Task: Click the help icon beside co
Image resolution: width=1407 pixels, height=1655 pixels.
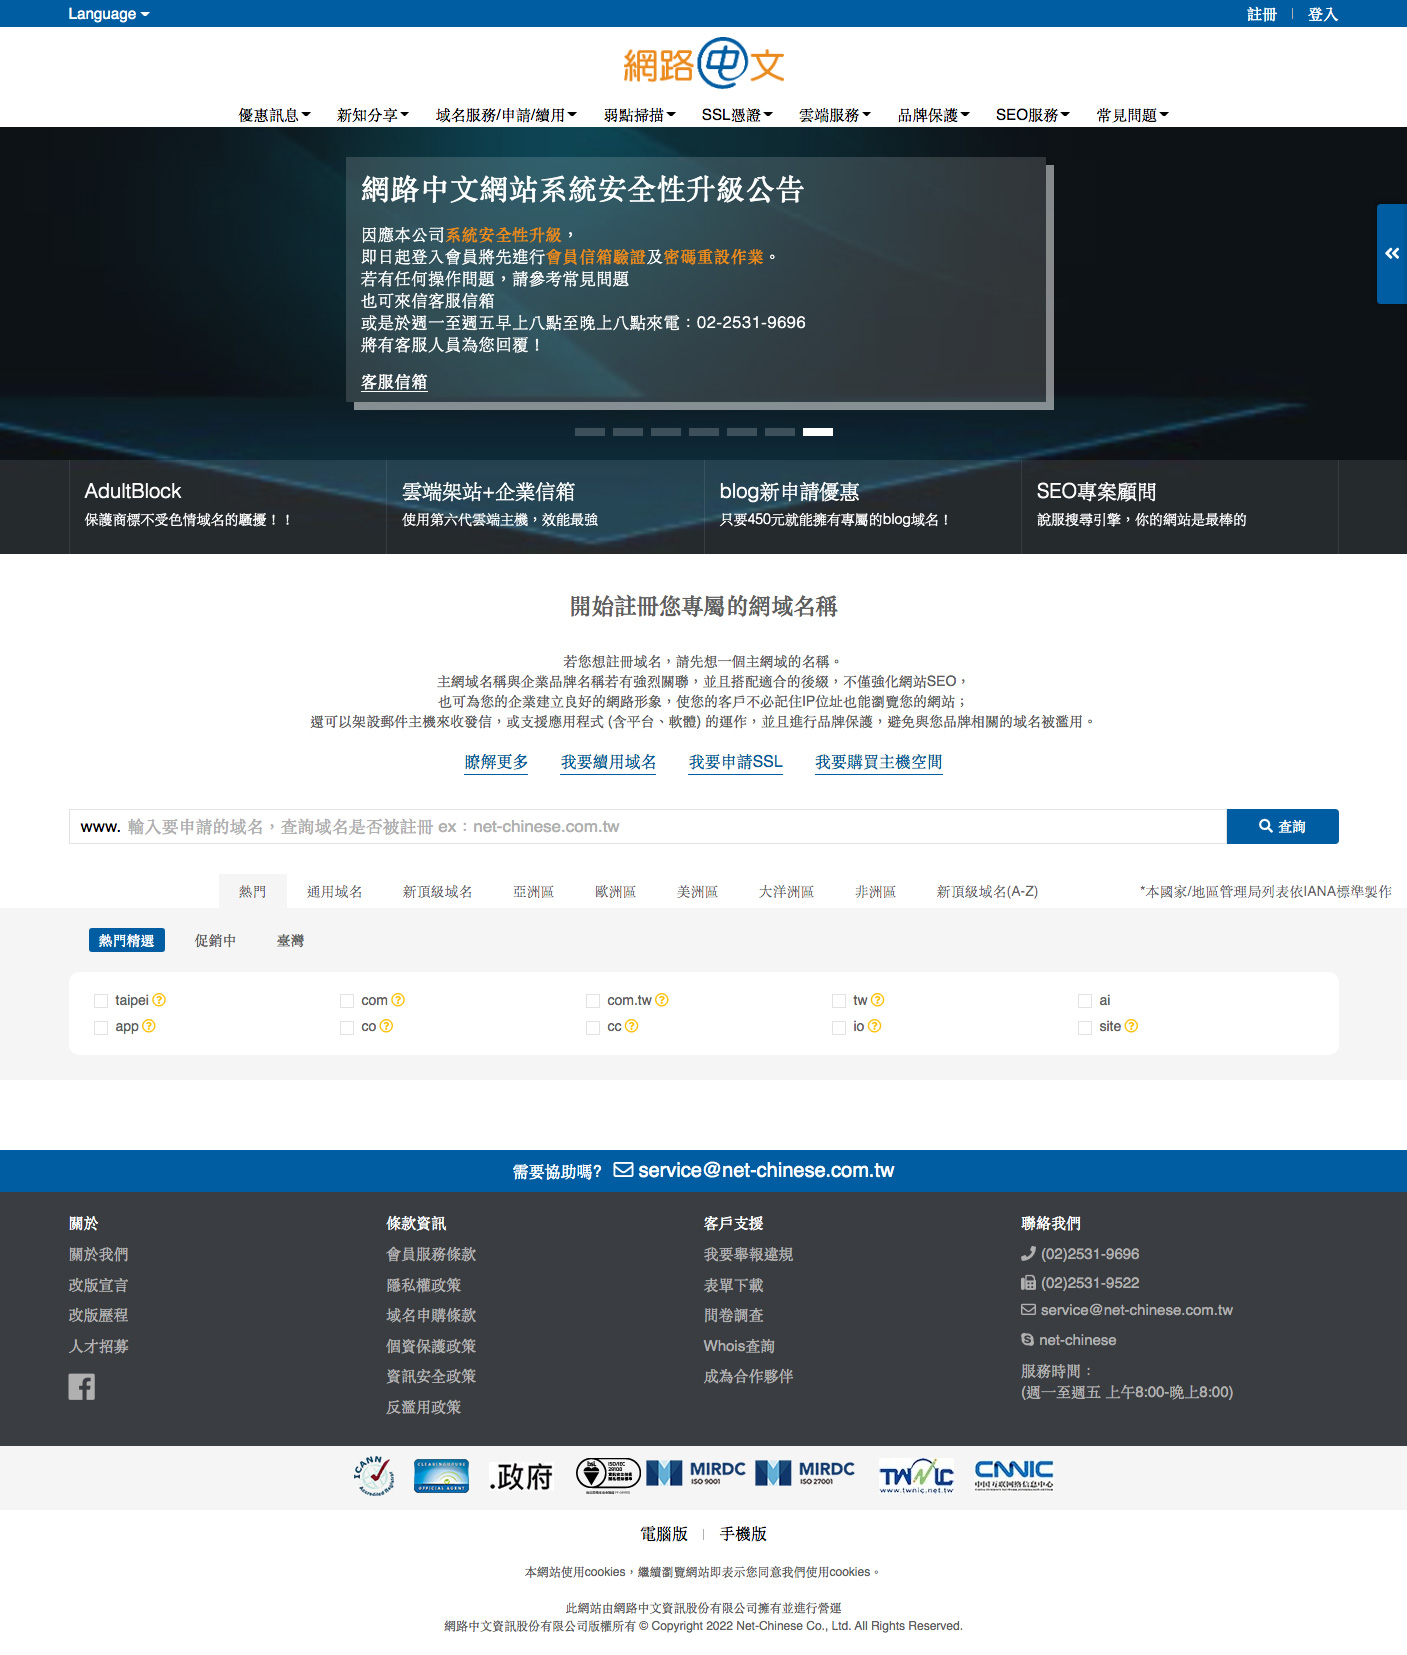Action: 386,1026
